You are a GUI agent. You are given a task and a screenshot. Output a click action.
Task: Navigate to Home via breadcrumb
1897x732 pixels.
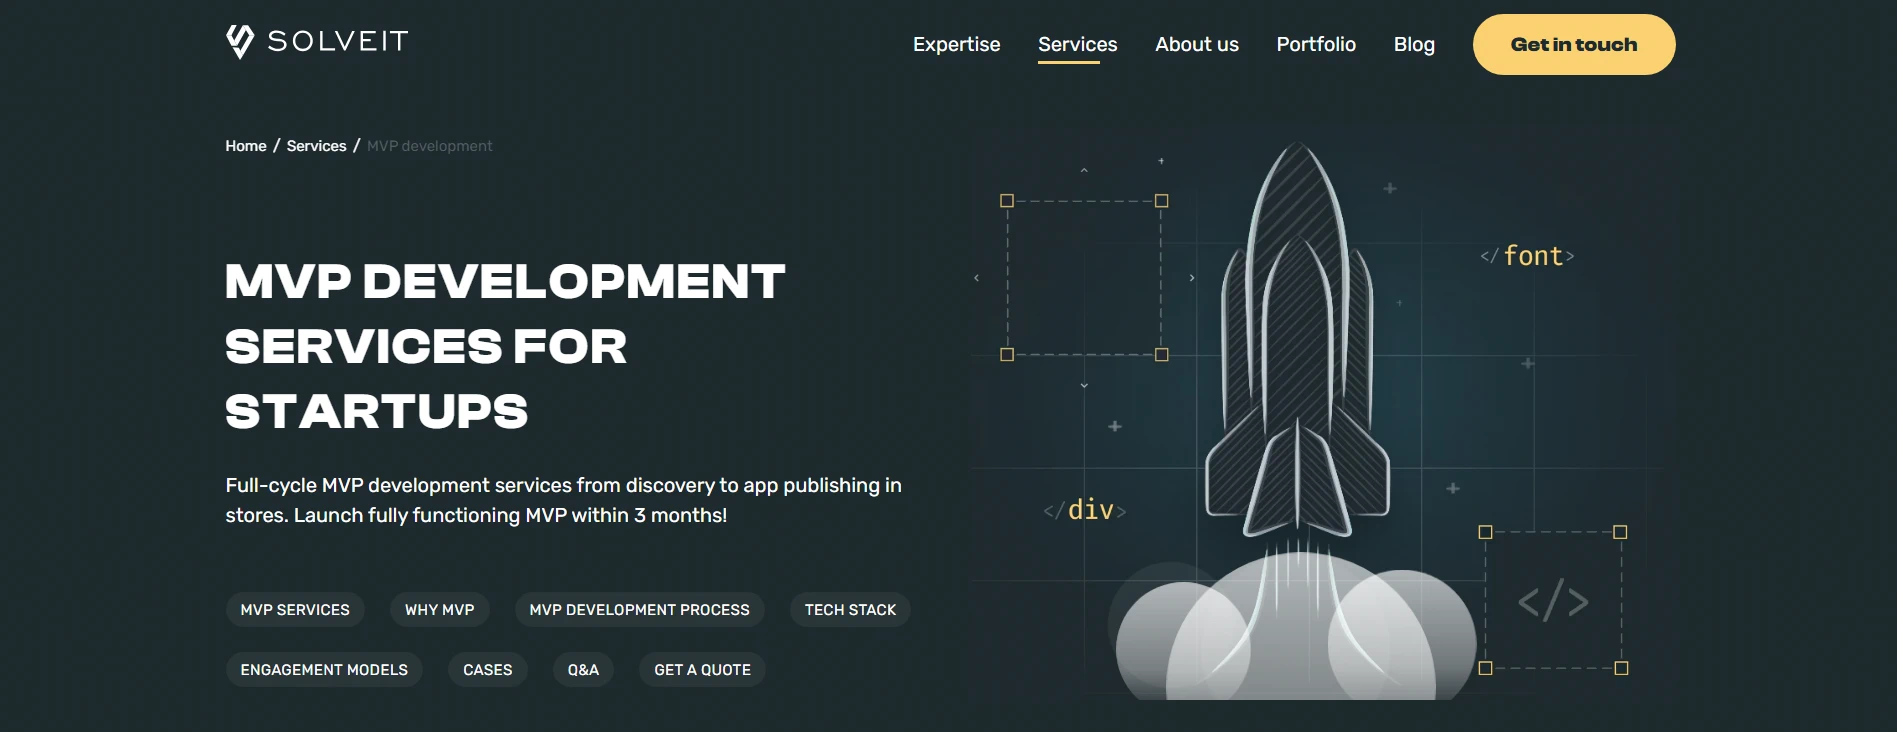(245, 146)
